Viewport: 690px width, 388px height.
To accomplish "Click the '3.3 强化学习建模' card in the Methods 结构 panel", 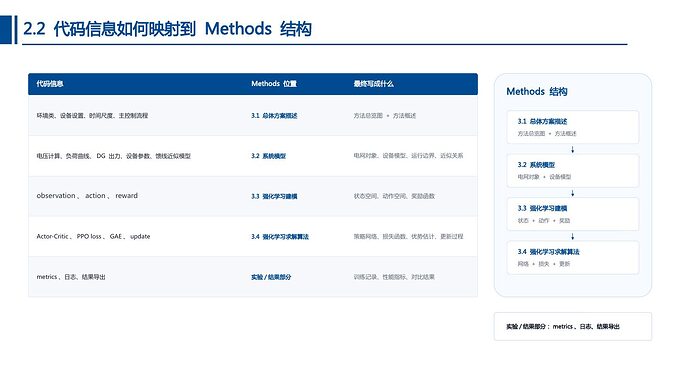I will [573, 214].
